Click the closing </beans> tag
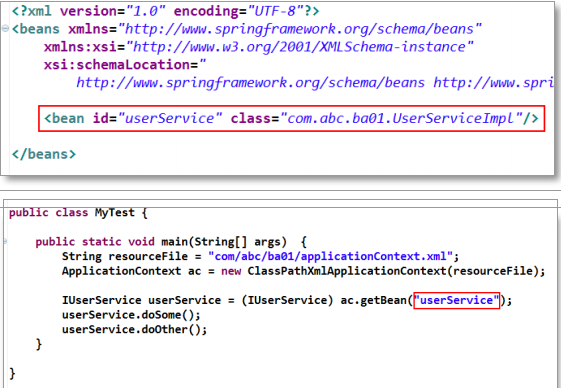Viewport: 561px width, 388px height. coord(44,154)
